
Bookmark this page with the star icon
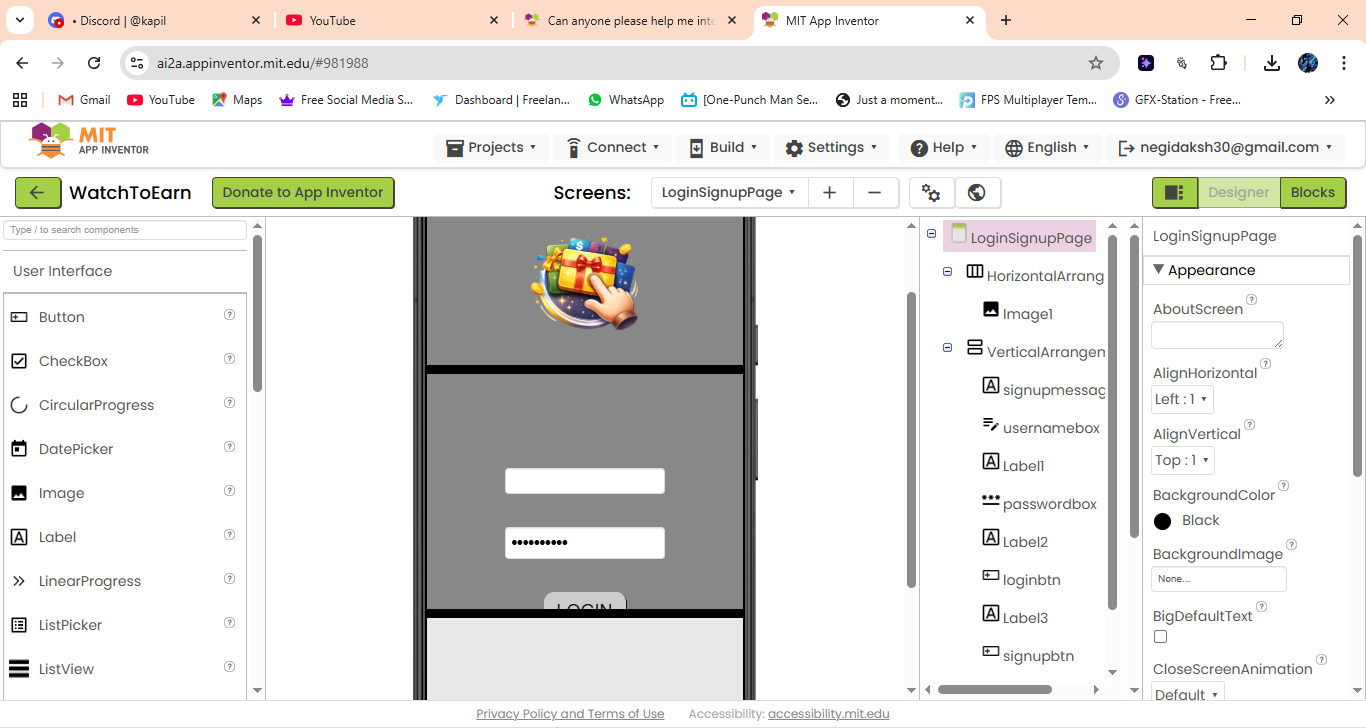click(x=1096, y=63)
